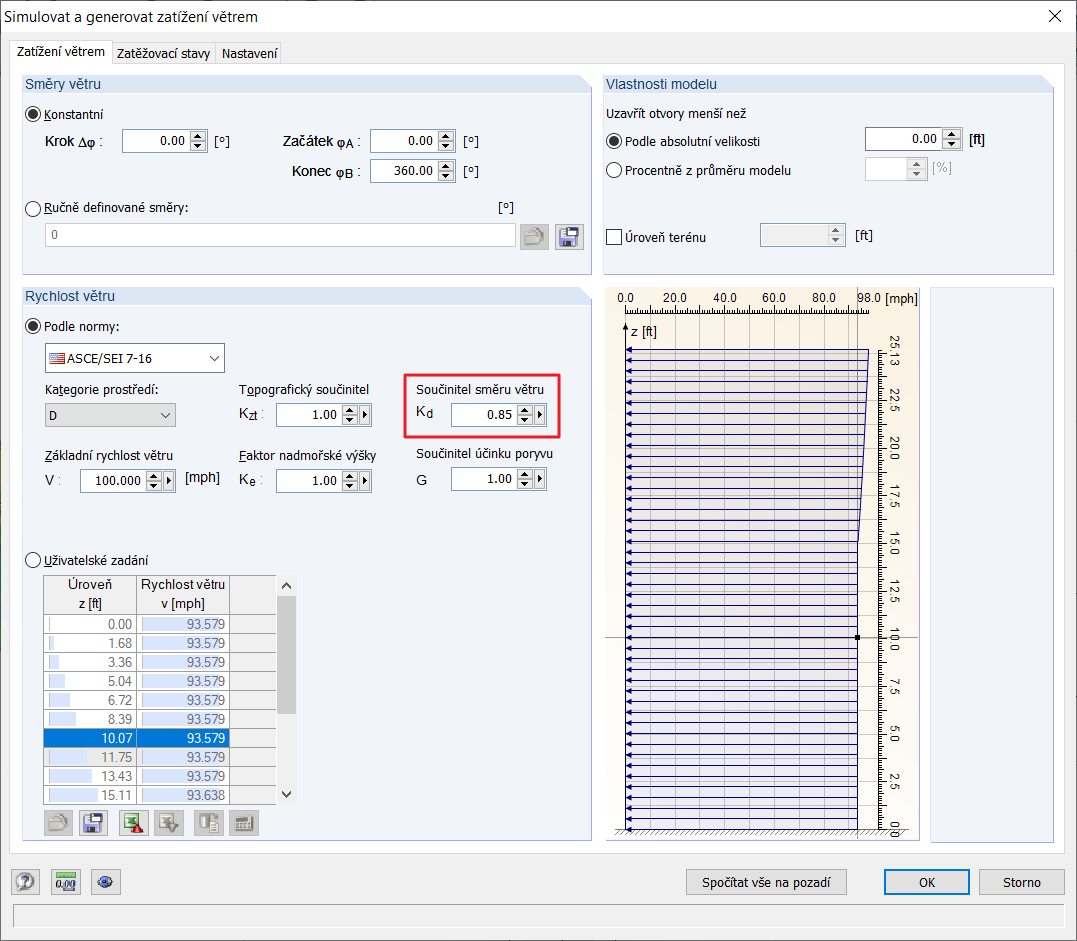The image size is (1077, 941).
Task: Save the user-defined wind profile table
Action: click(93, 822)
